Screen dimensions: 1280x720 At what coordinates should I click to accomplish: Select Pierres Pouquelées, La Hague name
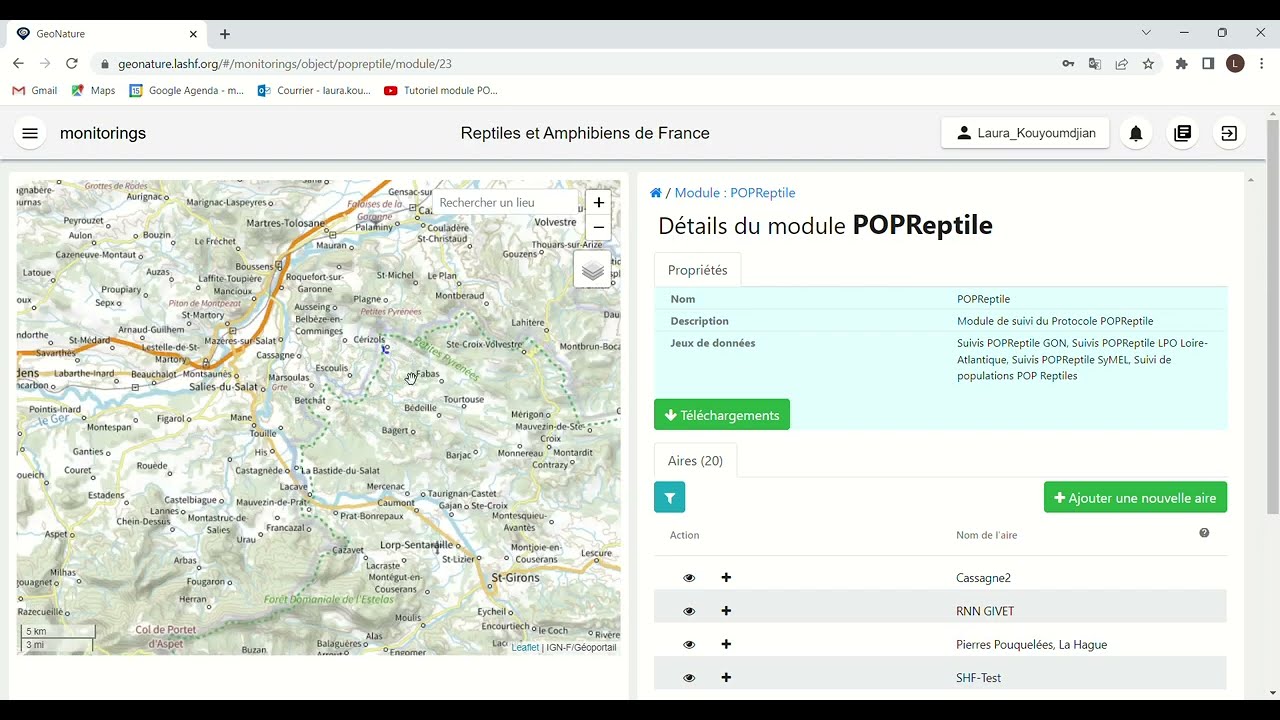[x=1031, y=645]
